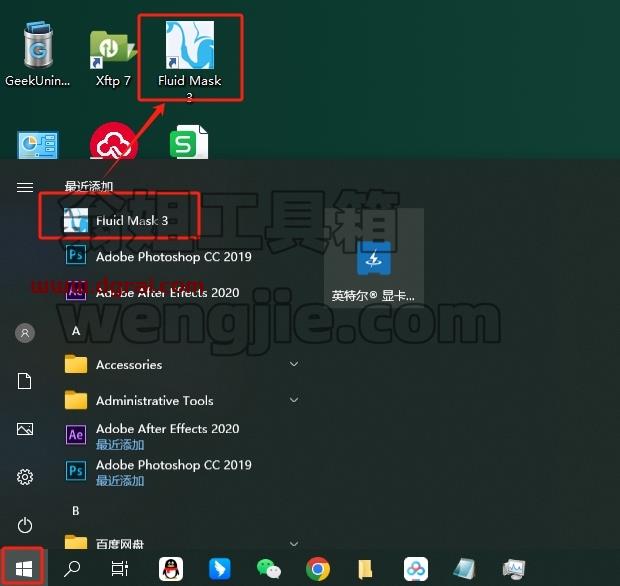Viewport: 620px width, 586px height.
Task: Launch WeChat from the taskbar
Action: [x=269, y=569]
